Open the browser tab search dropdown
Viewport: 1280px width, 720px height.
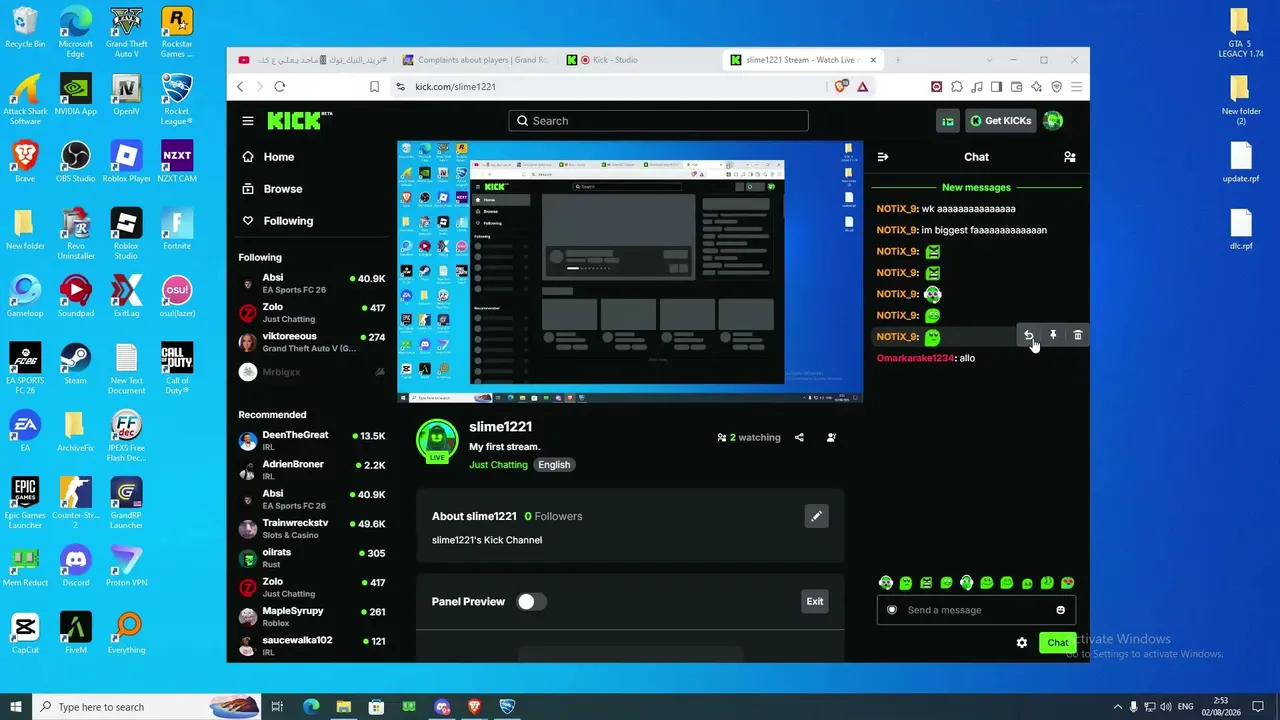pyautogui.click(x=990, y=60)
